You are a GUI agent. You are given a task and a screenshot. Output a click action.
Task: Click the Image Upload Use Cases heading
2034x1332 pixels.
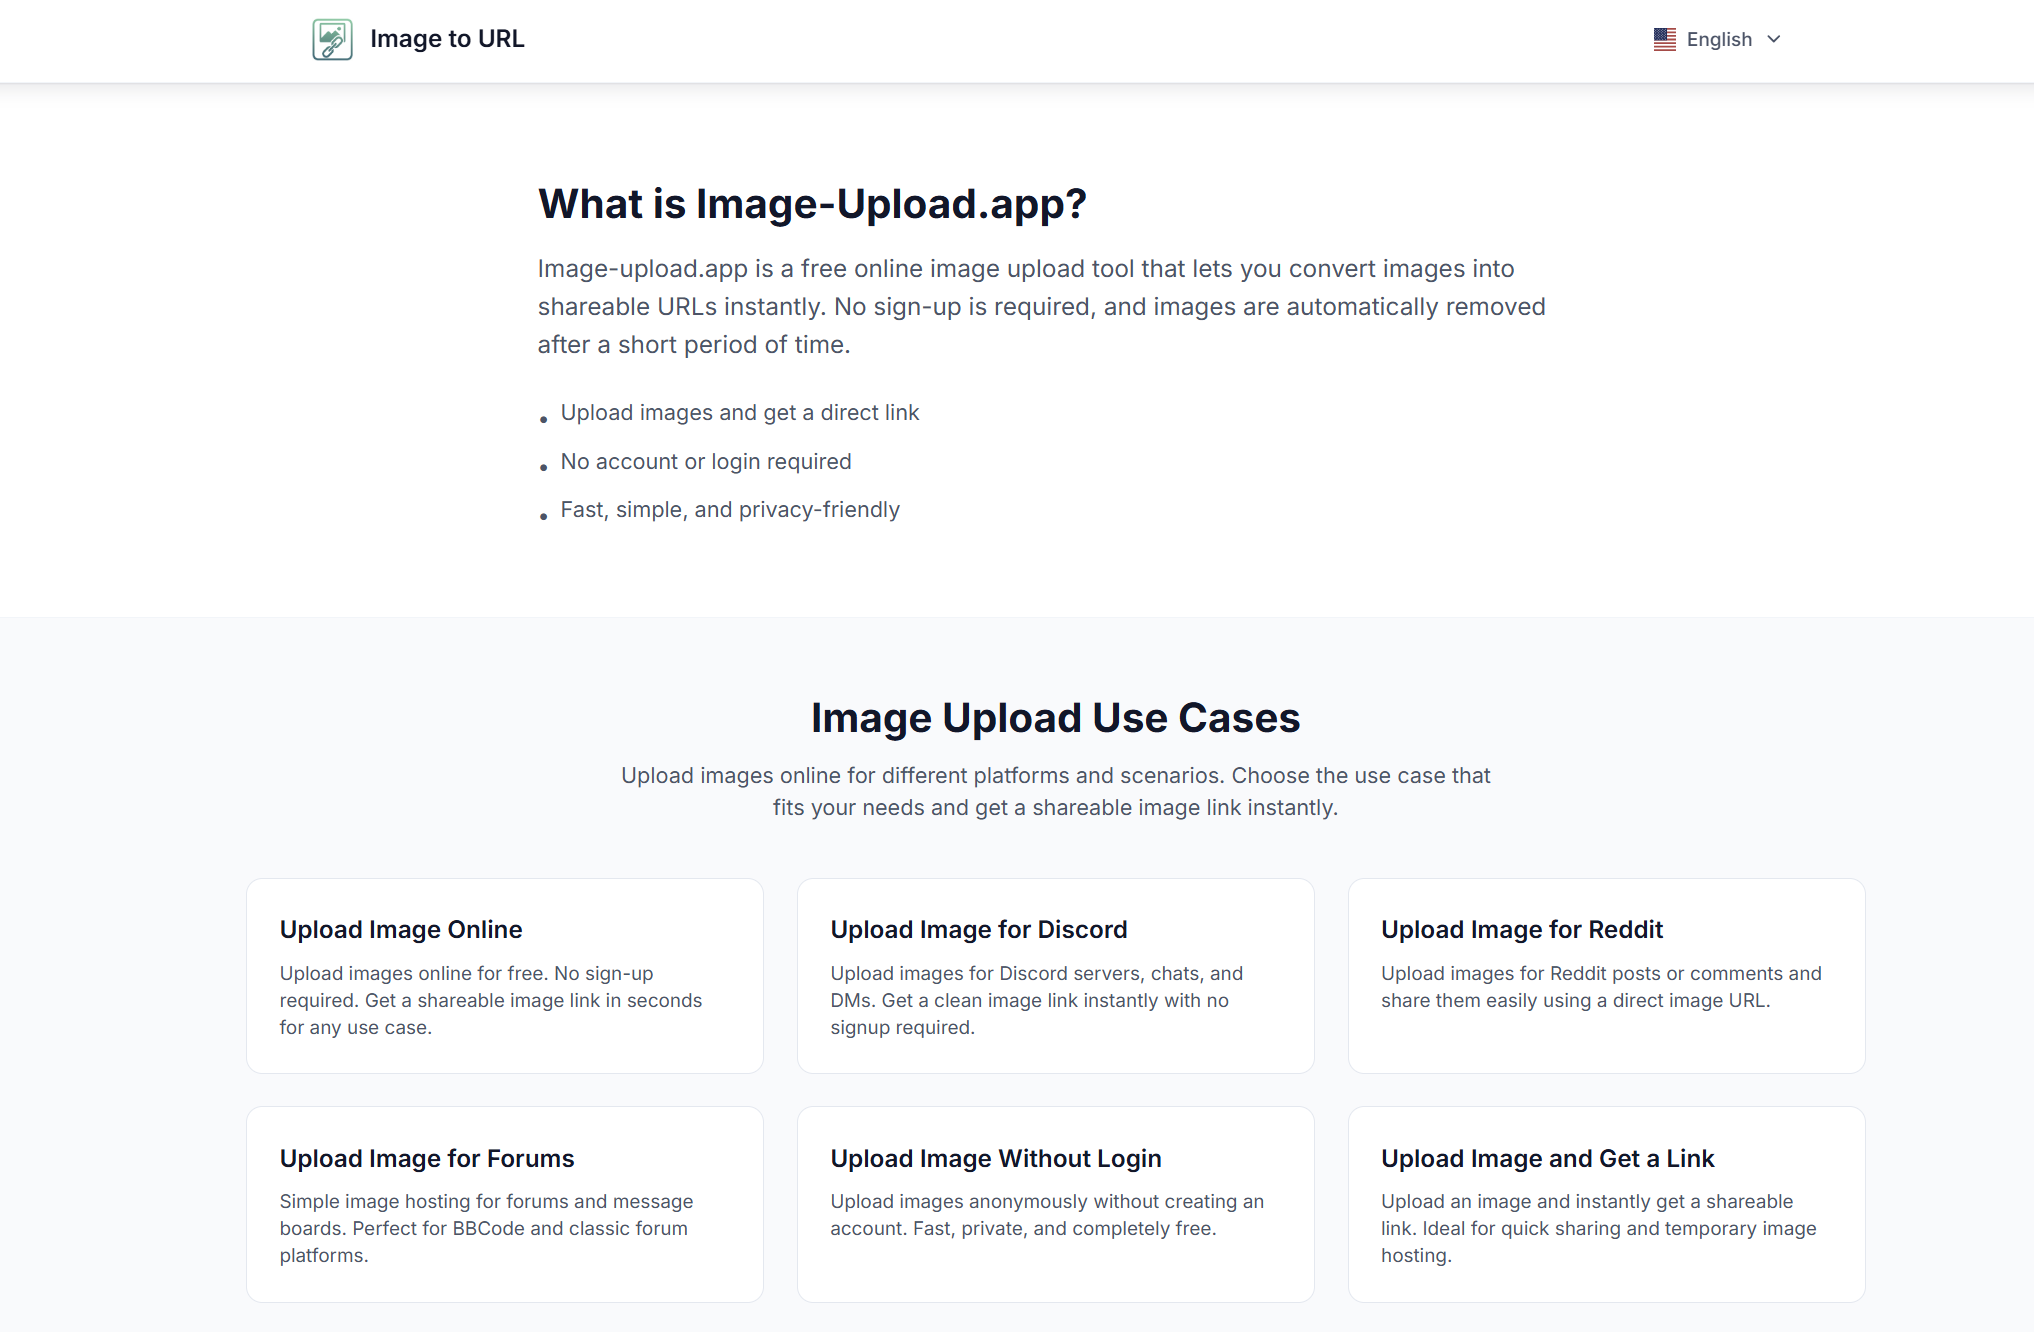coord(1055,718)
